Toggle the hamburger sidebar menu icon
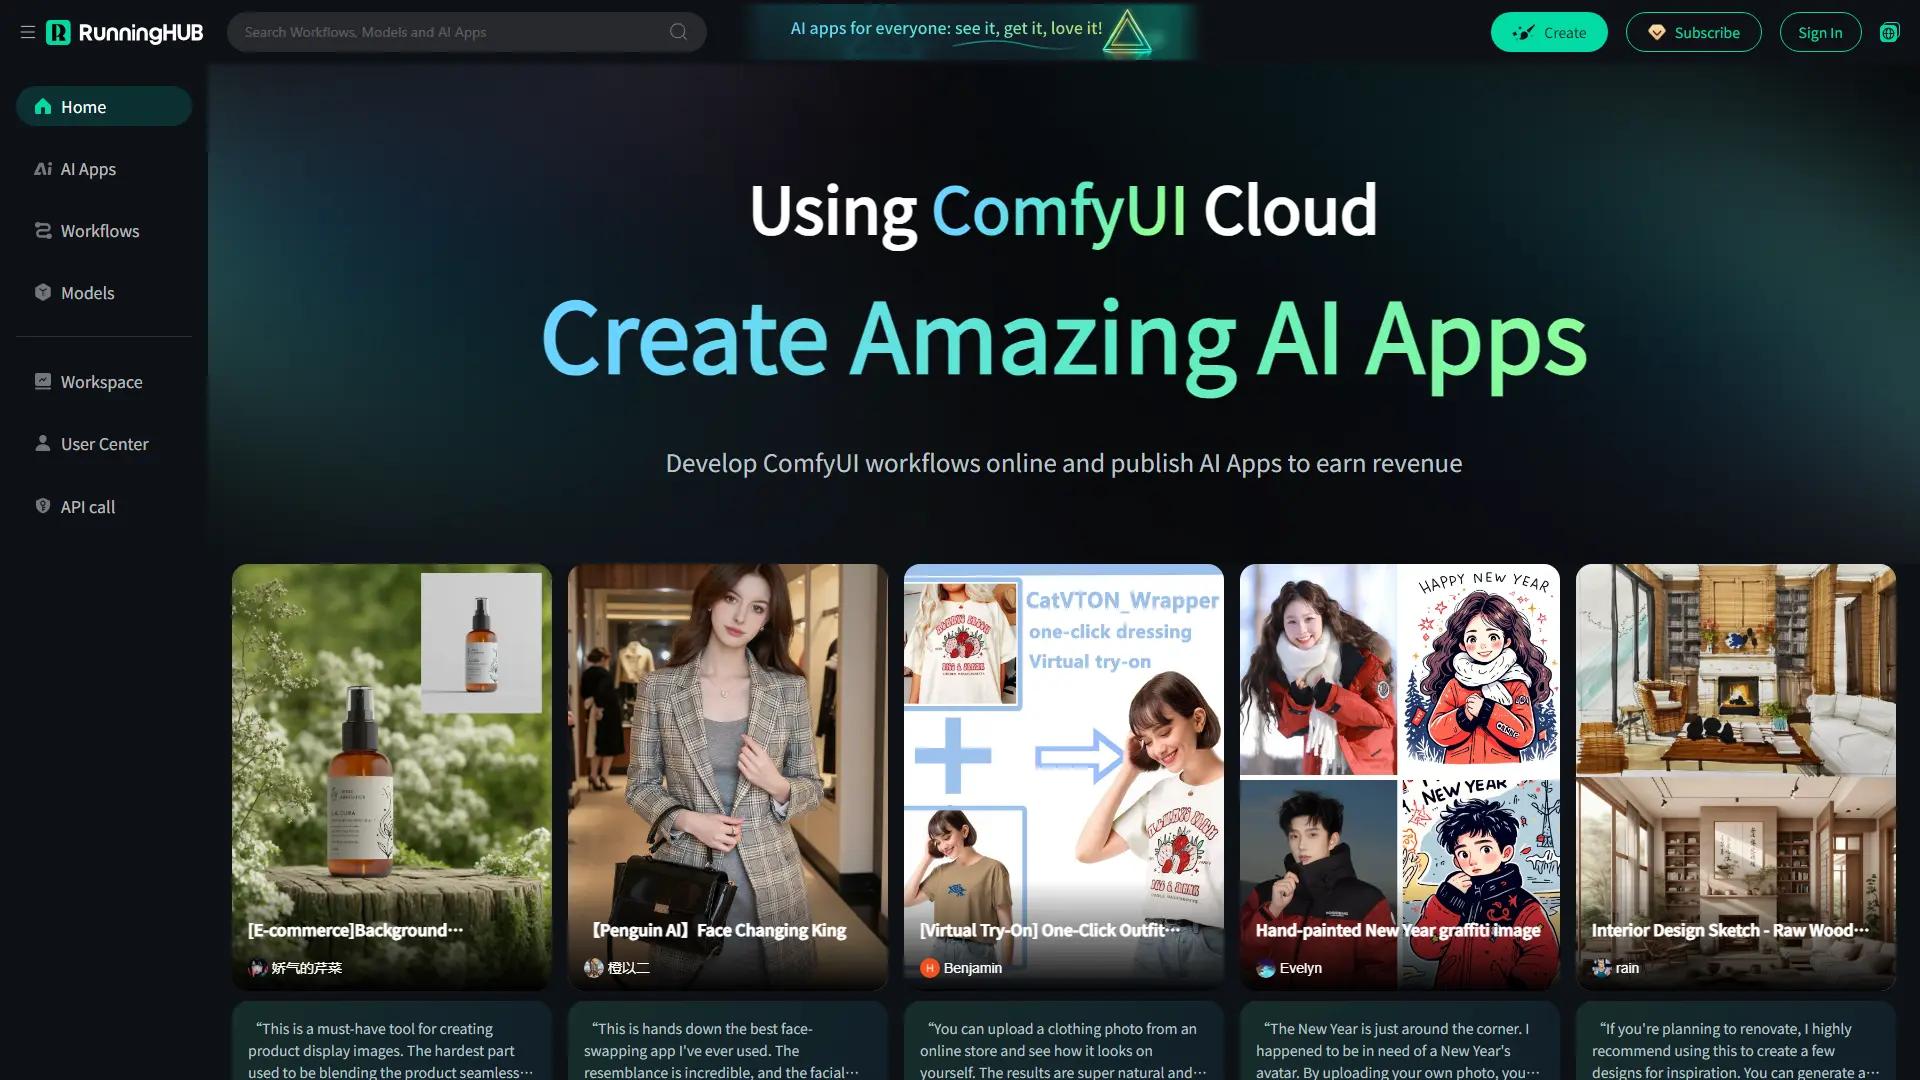Viewport: 1920px width, 1080px height. coord(27,32)
